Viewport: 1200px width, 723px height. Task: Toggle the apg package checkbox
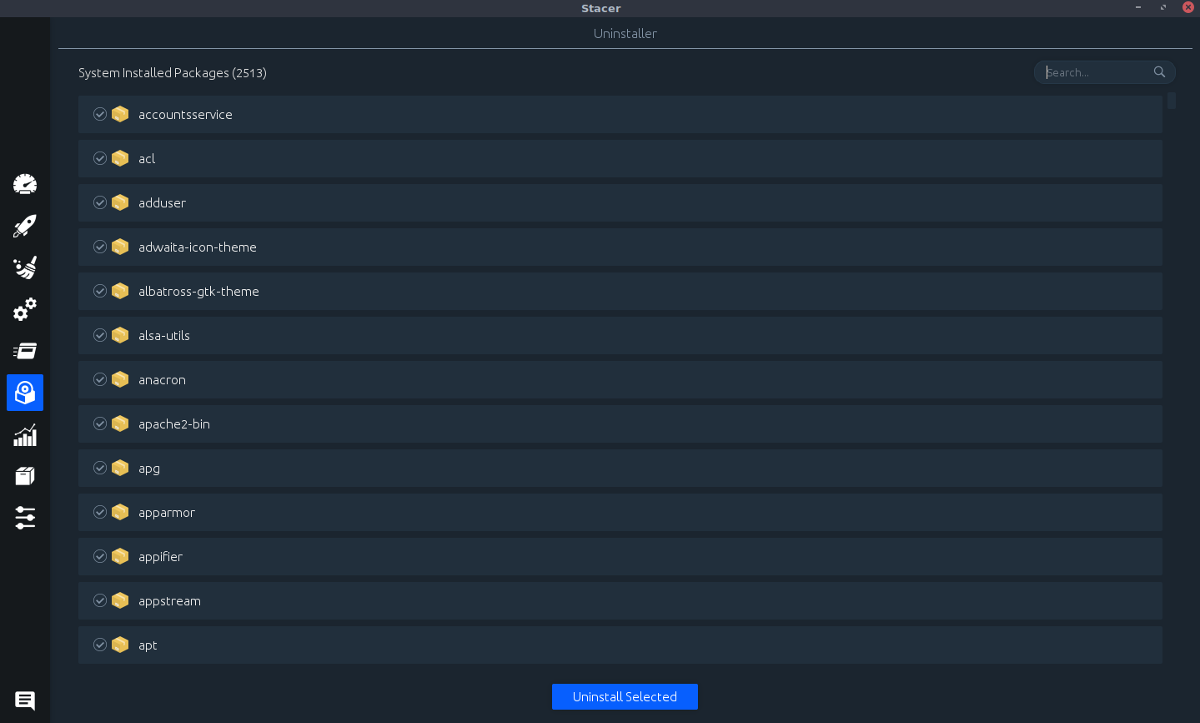pos(100,467)
